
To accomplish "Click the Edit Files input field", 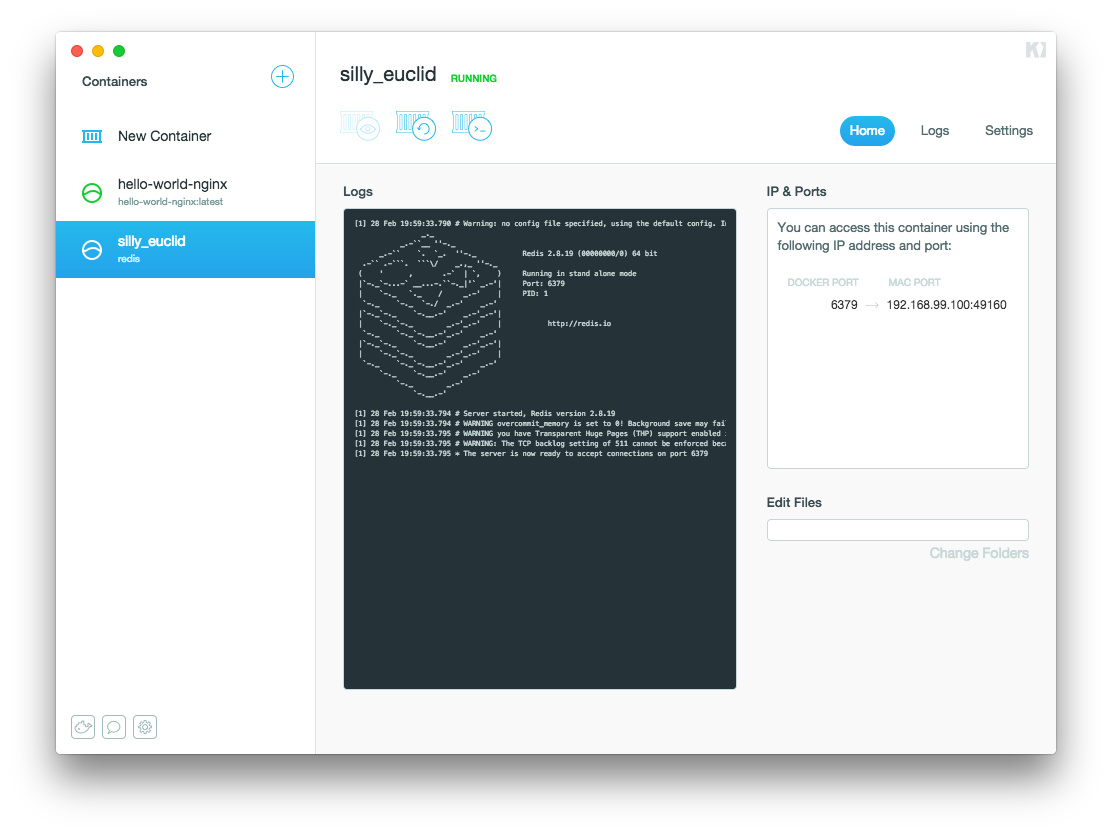I will pos(897,529).
